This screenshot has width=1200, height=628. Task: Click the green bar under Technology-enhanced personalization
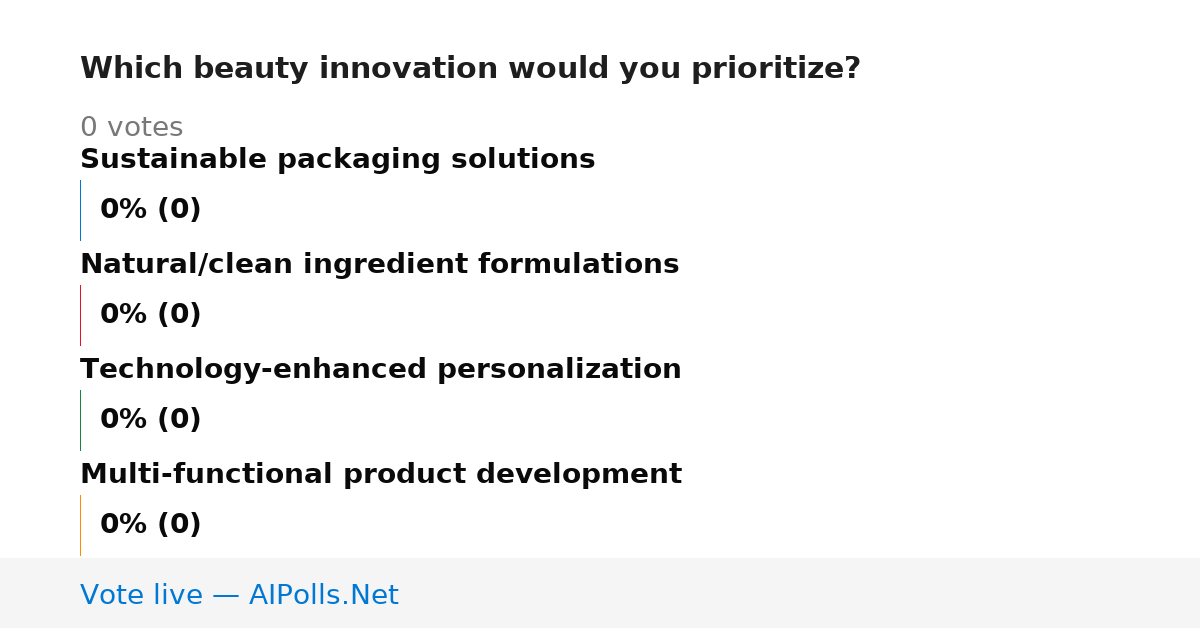(80, 420)
